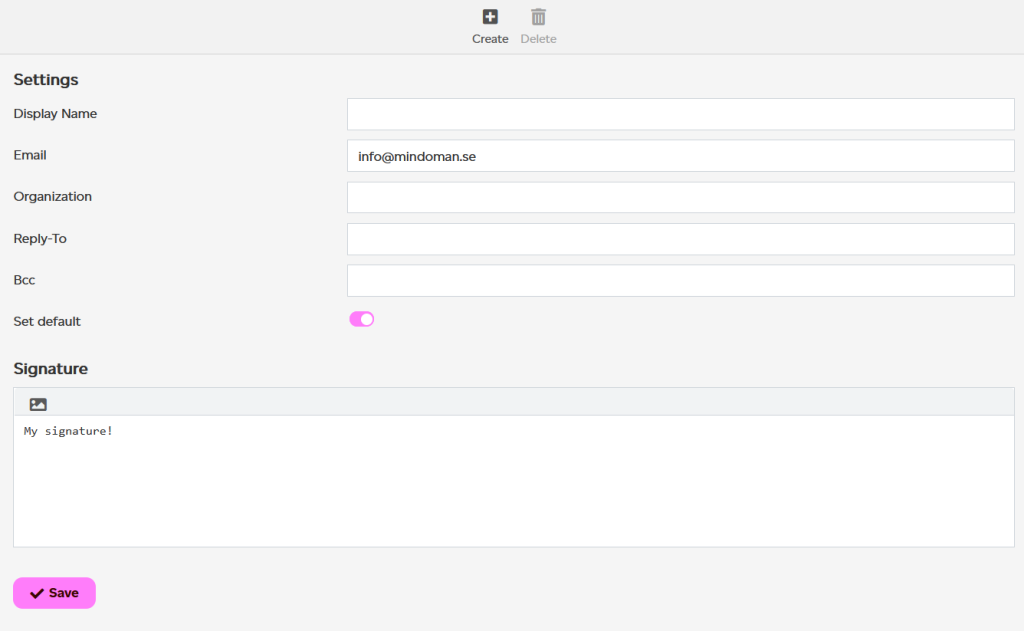Toggle the Set default switch off

pyautogui.click(x=361, y=319)
